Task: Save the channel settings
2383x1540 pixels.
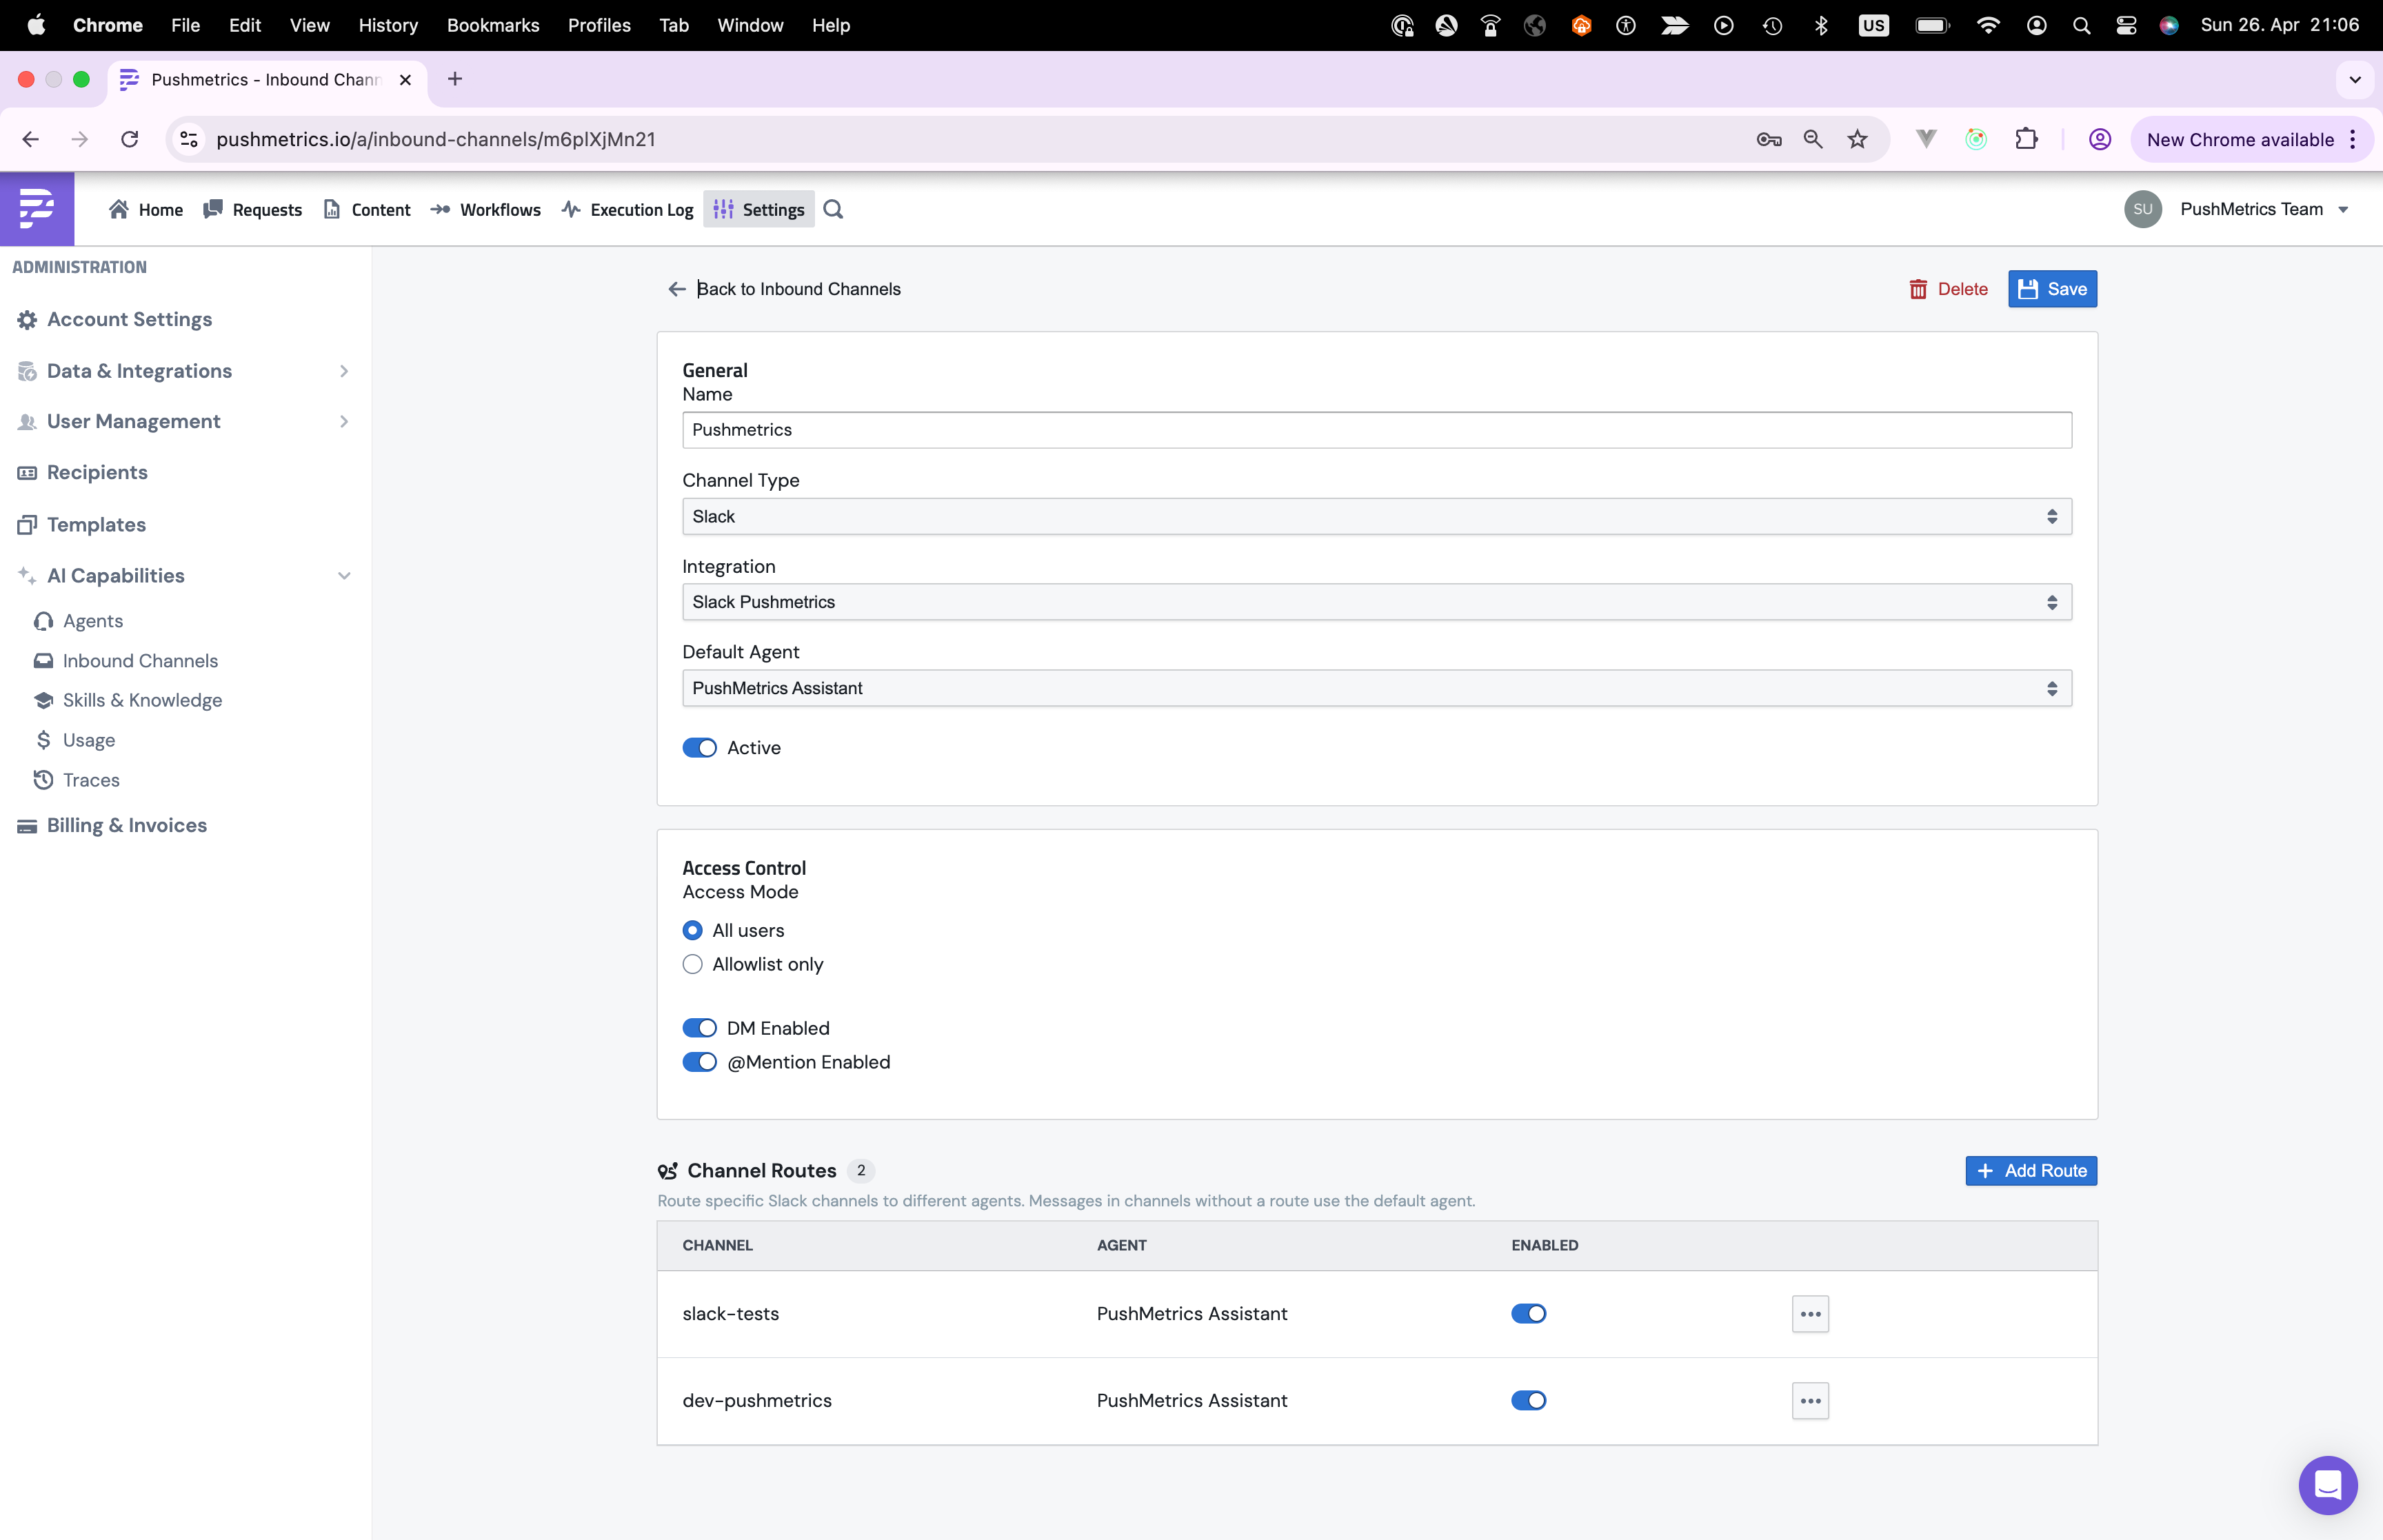Action: (2052, 289)
